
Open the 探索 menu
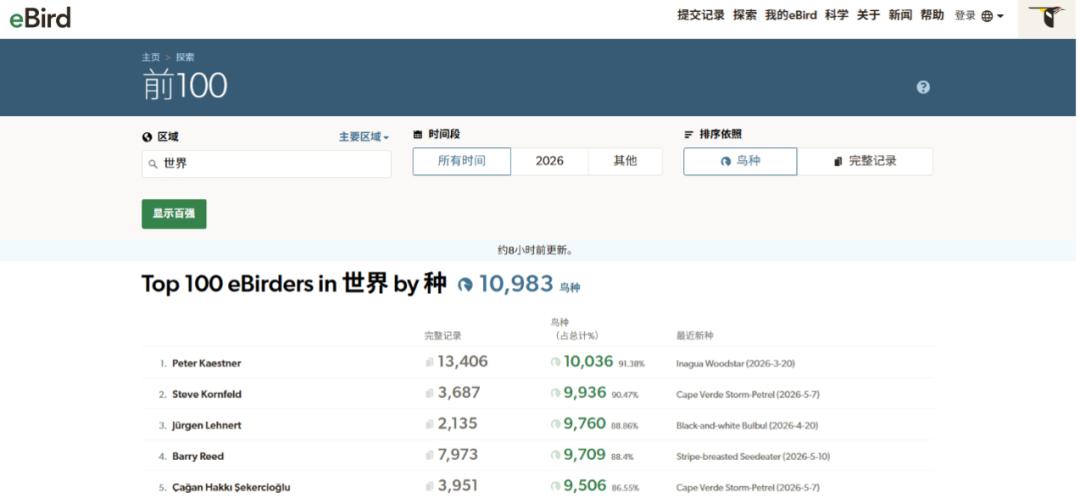(x=745, y=15)
